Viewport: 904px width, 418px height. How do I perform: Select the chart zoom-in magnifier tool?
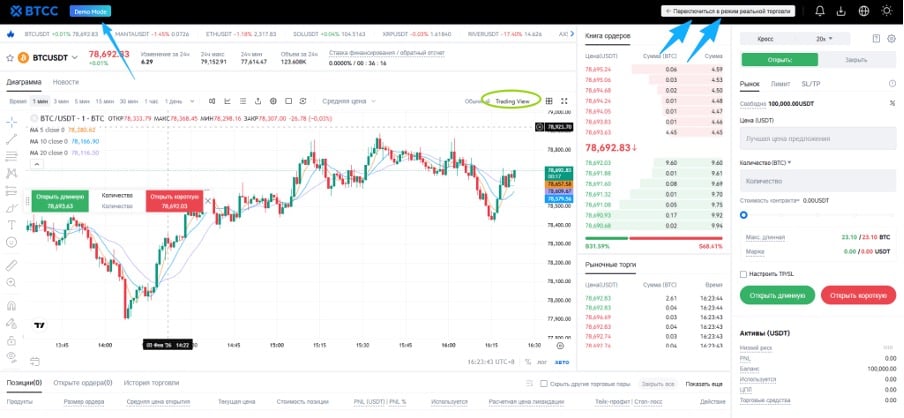pyautogui.click(x=11, y=283)
